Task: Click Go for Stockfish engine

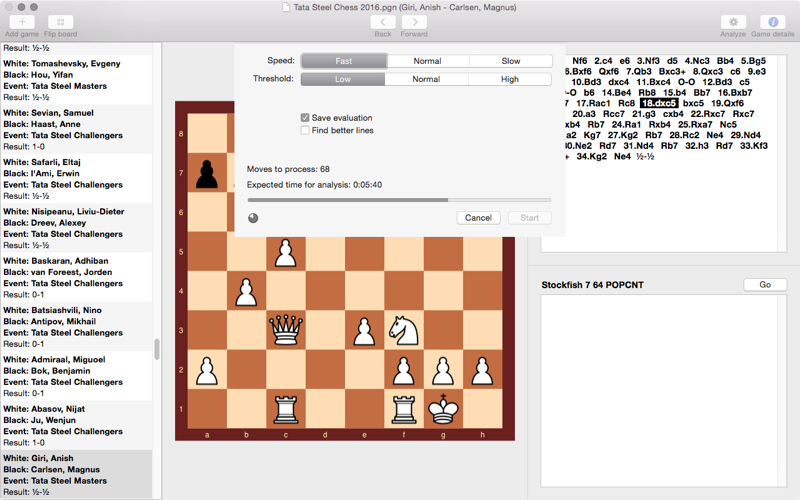Action: pos(765,285)
